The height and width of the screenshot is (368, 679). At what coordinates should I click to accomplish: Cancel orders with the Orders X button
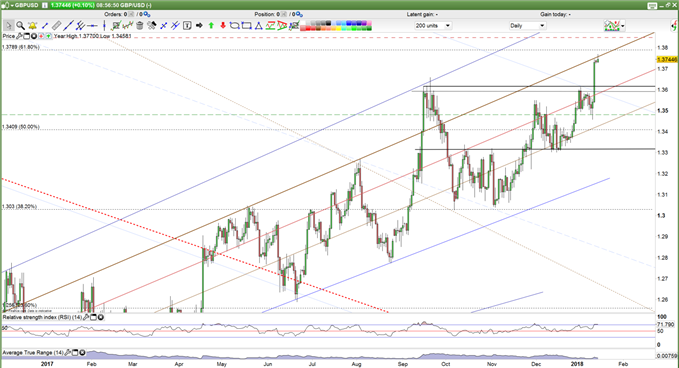click(x=132, y=14)
